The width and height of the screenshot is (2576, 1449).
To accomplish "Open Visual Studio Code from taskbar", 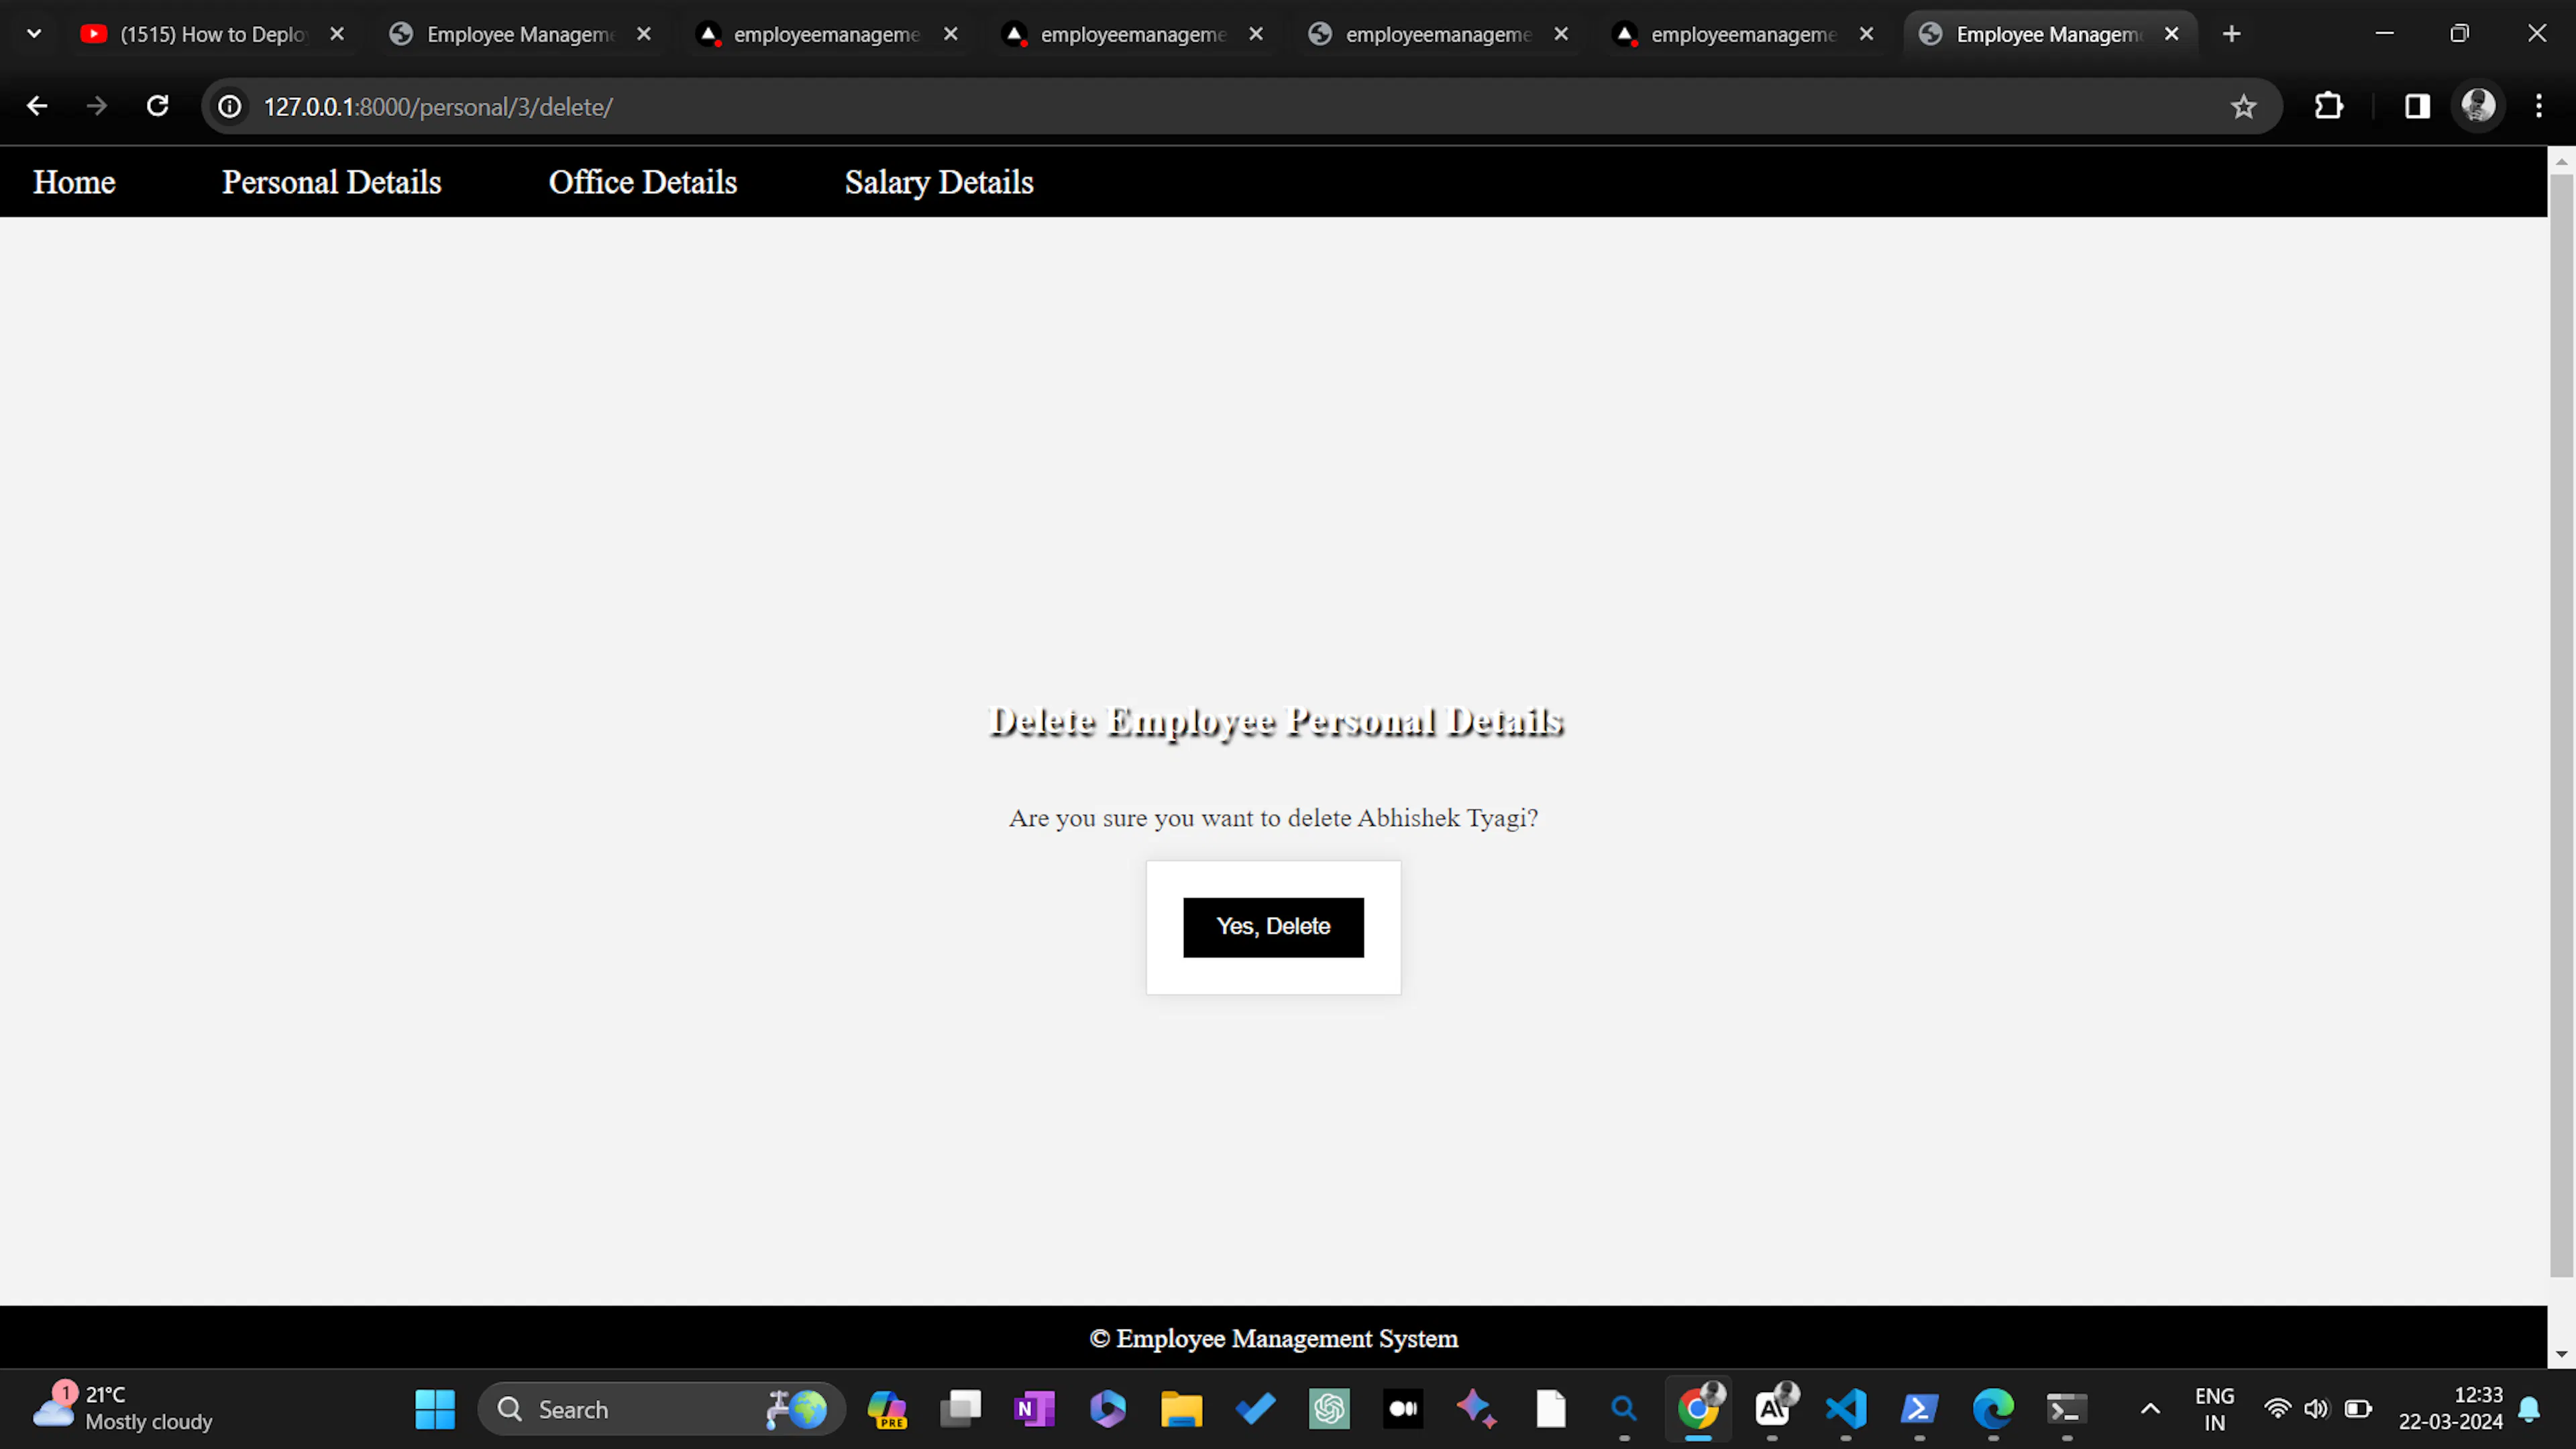I will [x=1846, y=1409].
